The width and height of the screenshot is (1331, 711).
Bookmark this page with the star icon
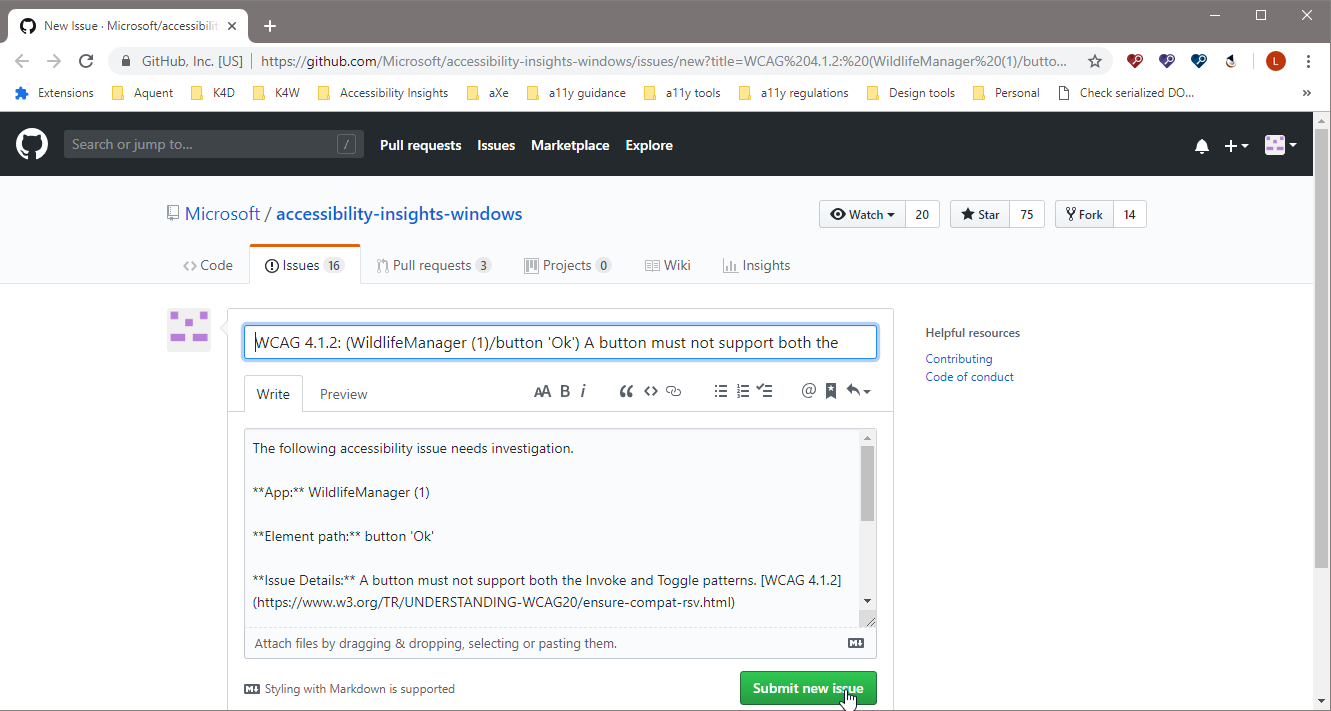pos(1095,61)
